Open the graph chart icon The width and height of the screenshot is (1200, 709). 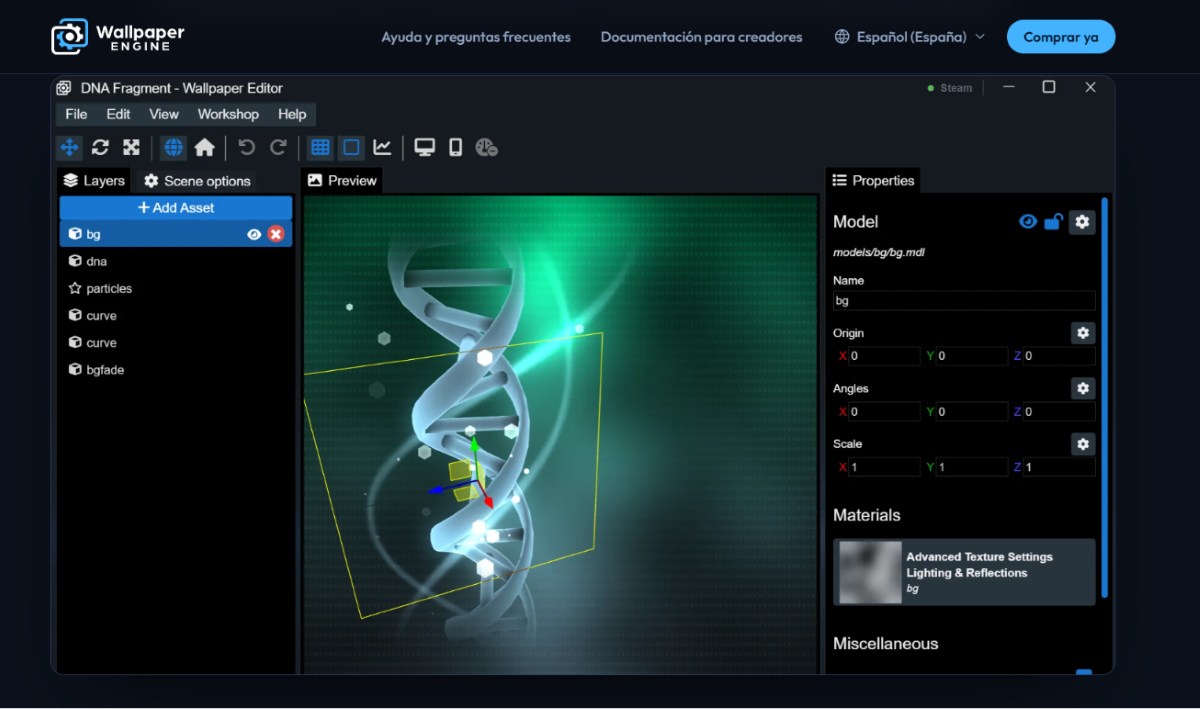(x=382, y=148)
